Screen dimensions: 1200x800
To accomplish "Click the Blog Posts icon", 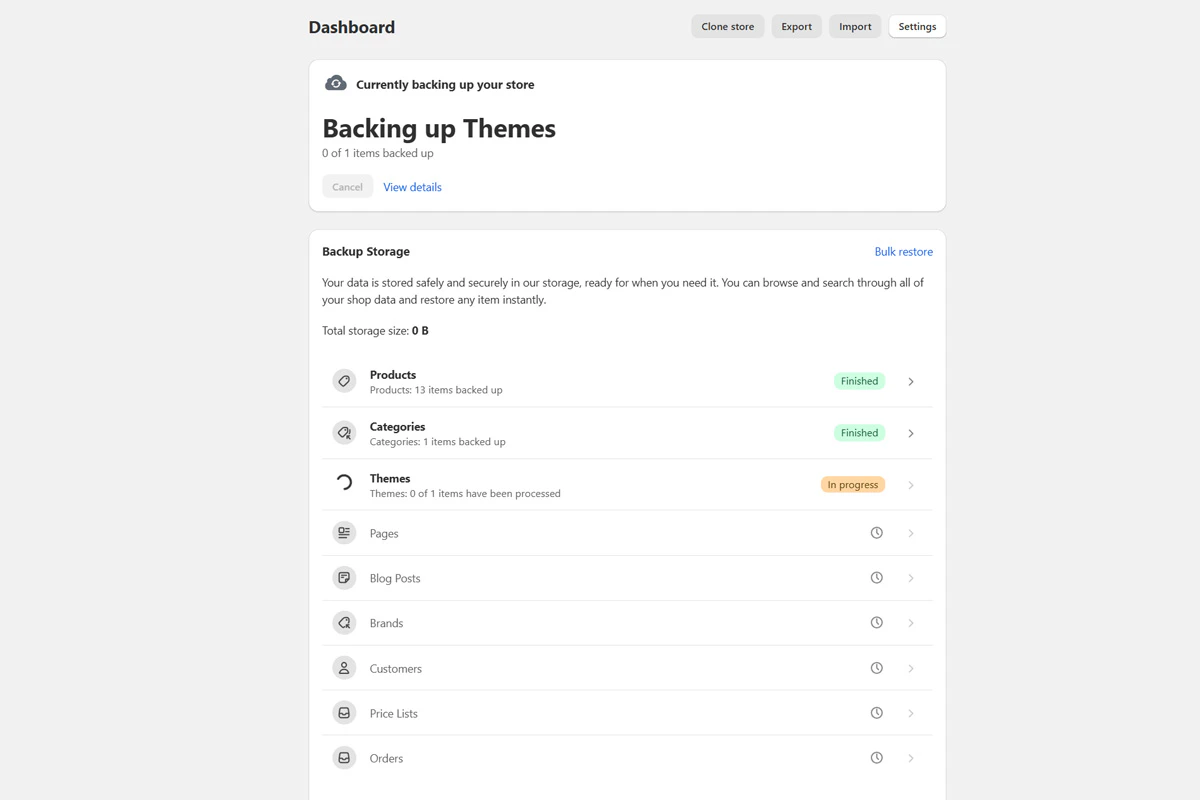I will point(344,577).
